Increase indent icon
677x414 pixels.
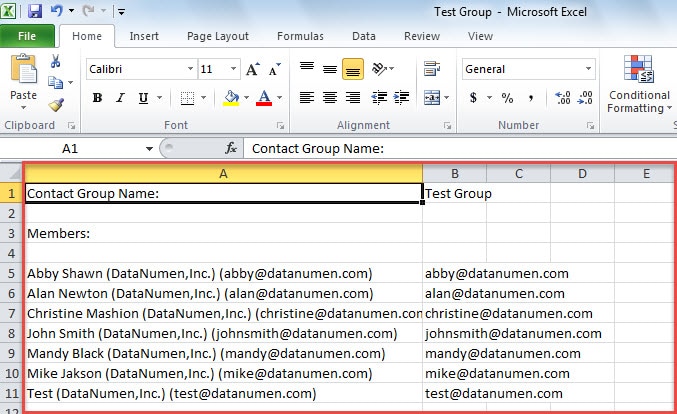[402, 98]
